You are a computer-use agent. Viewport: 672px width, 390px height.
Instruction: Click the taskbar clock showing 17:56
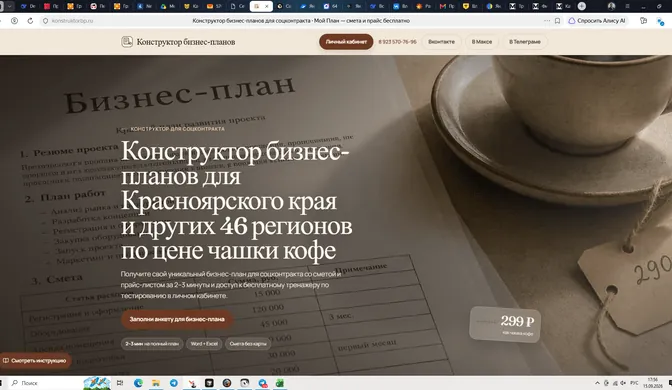tap(653, 383)
